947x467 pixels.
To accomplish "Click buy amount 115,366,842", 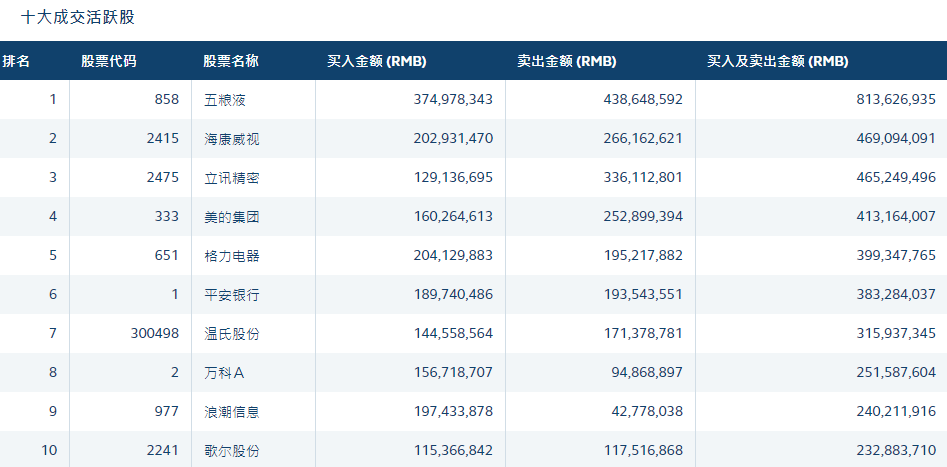I will [x=453, y=451].
